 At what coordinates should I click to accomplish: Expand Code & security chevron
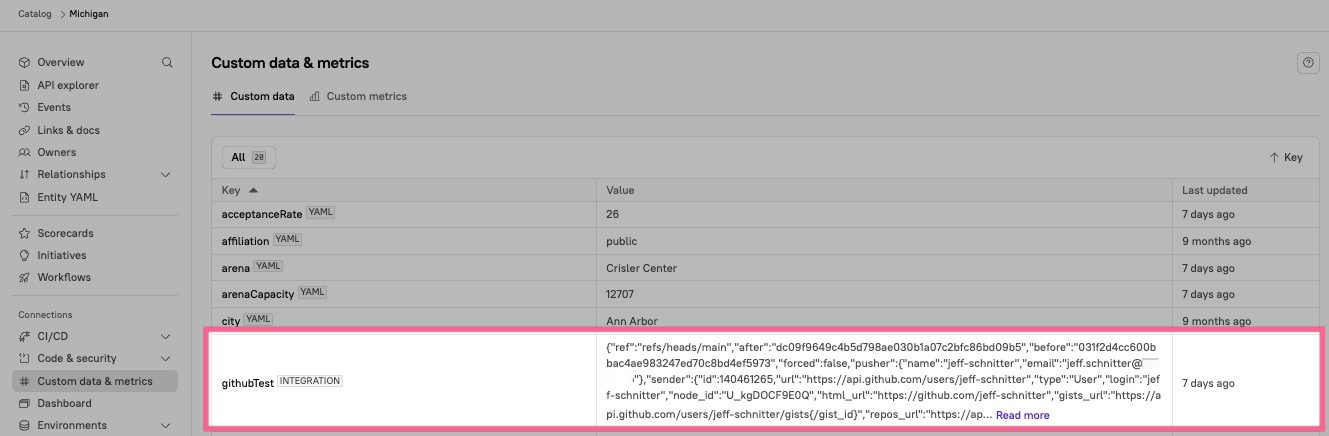(166, 358)
